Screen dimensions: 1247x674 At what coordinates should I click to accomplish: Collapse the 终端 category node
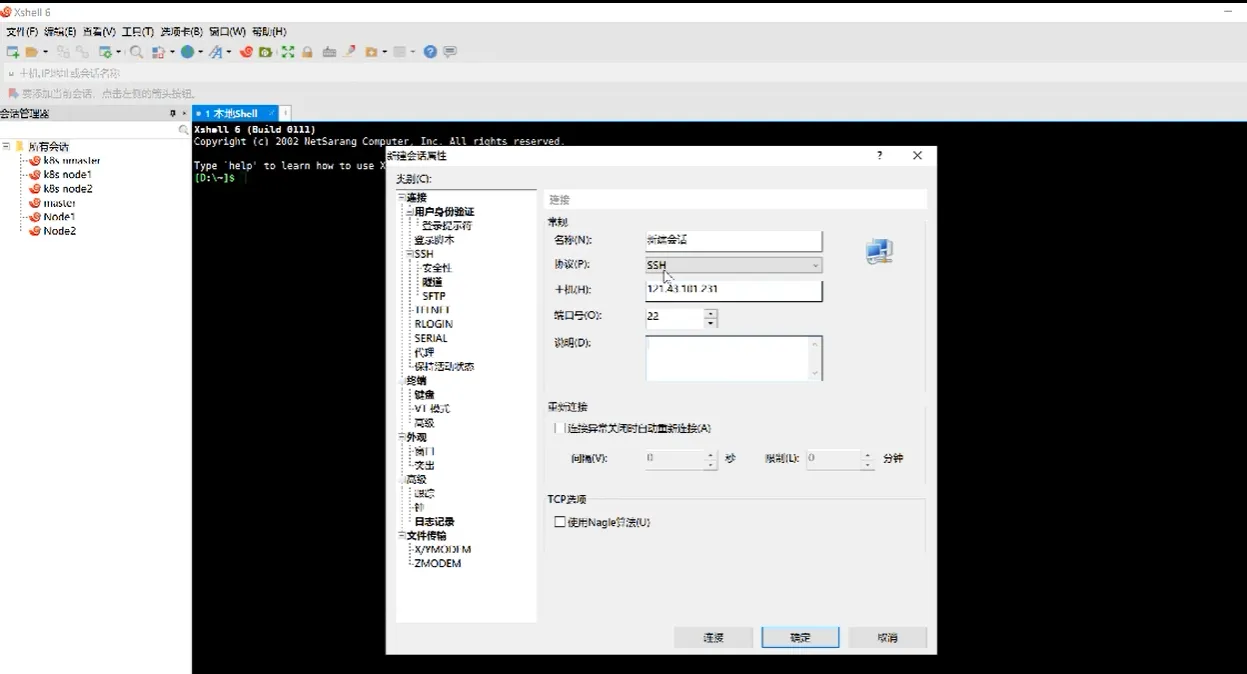pyautogui.click(x=401, y=381)
